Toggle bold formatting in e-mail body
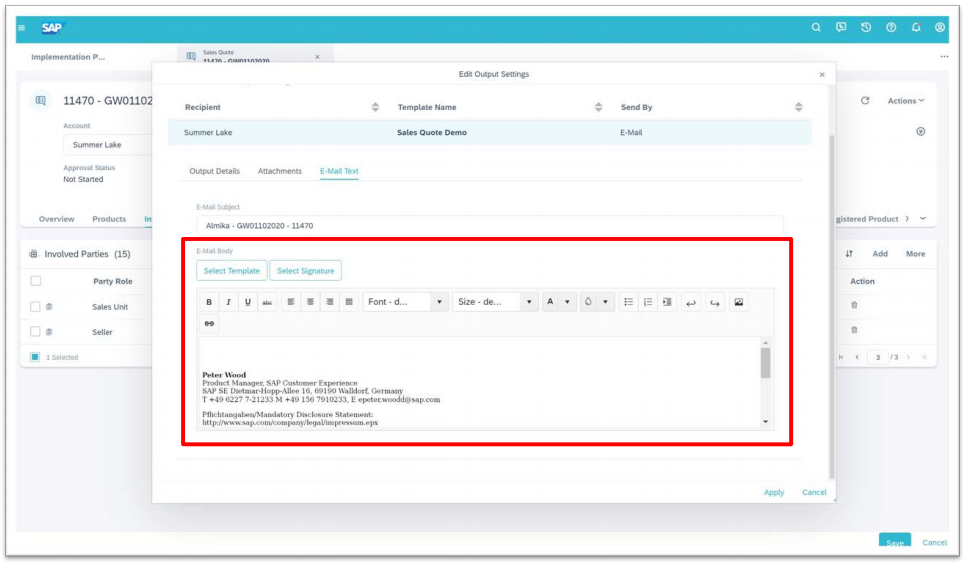This screenshot has height=569, width=963. pyautogui.click(x=209, y=302)
